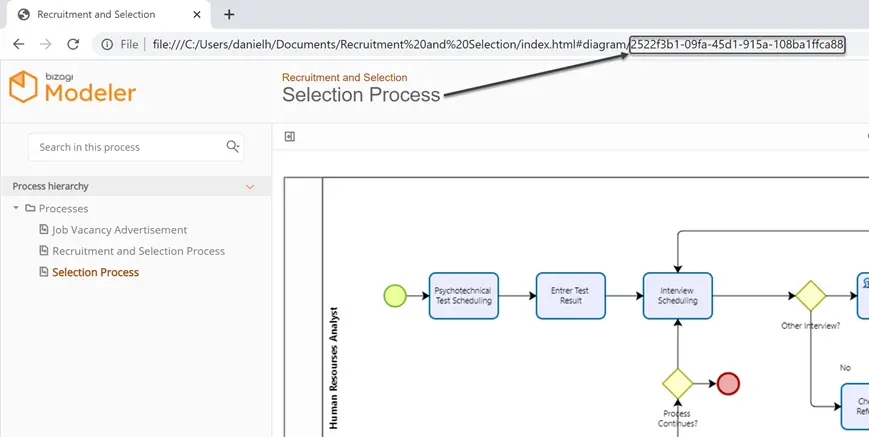The width and height of the screenshot is (869, 437).
Task: Click the Selection Process document icon
Action: 44,271
